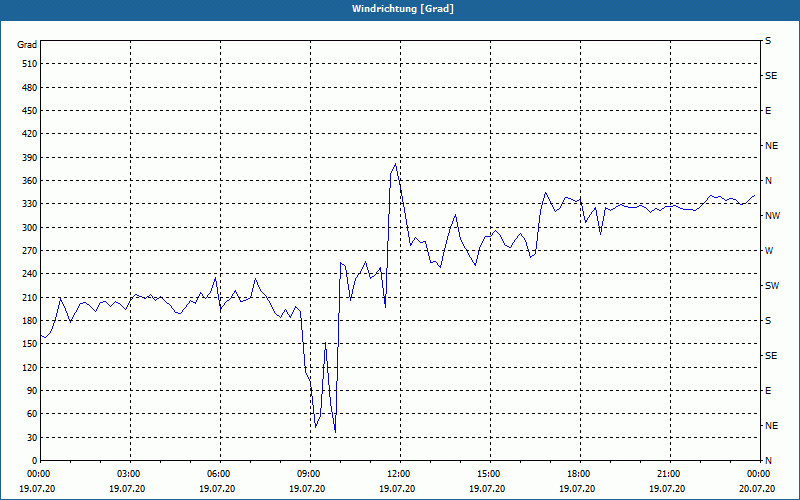
Task: Click the 0 value of the degree axis
Action: pyautogui.click(x=34, y=461)
